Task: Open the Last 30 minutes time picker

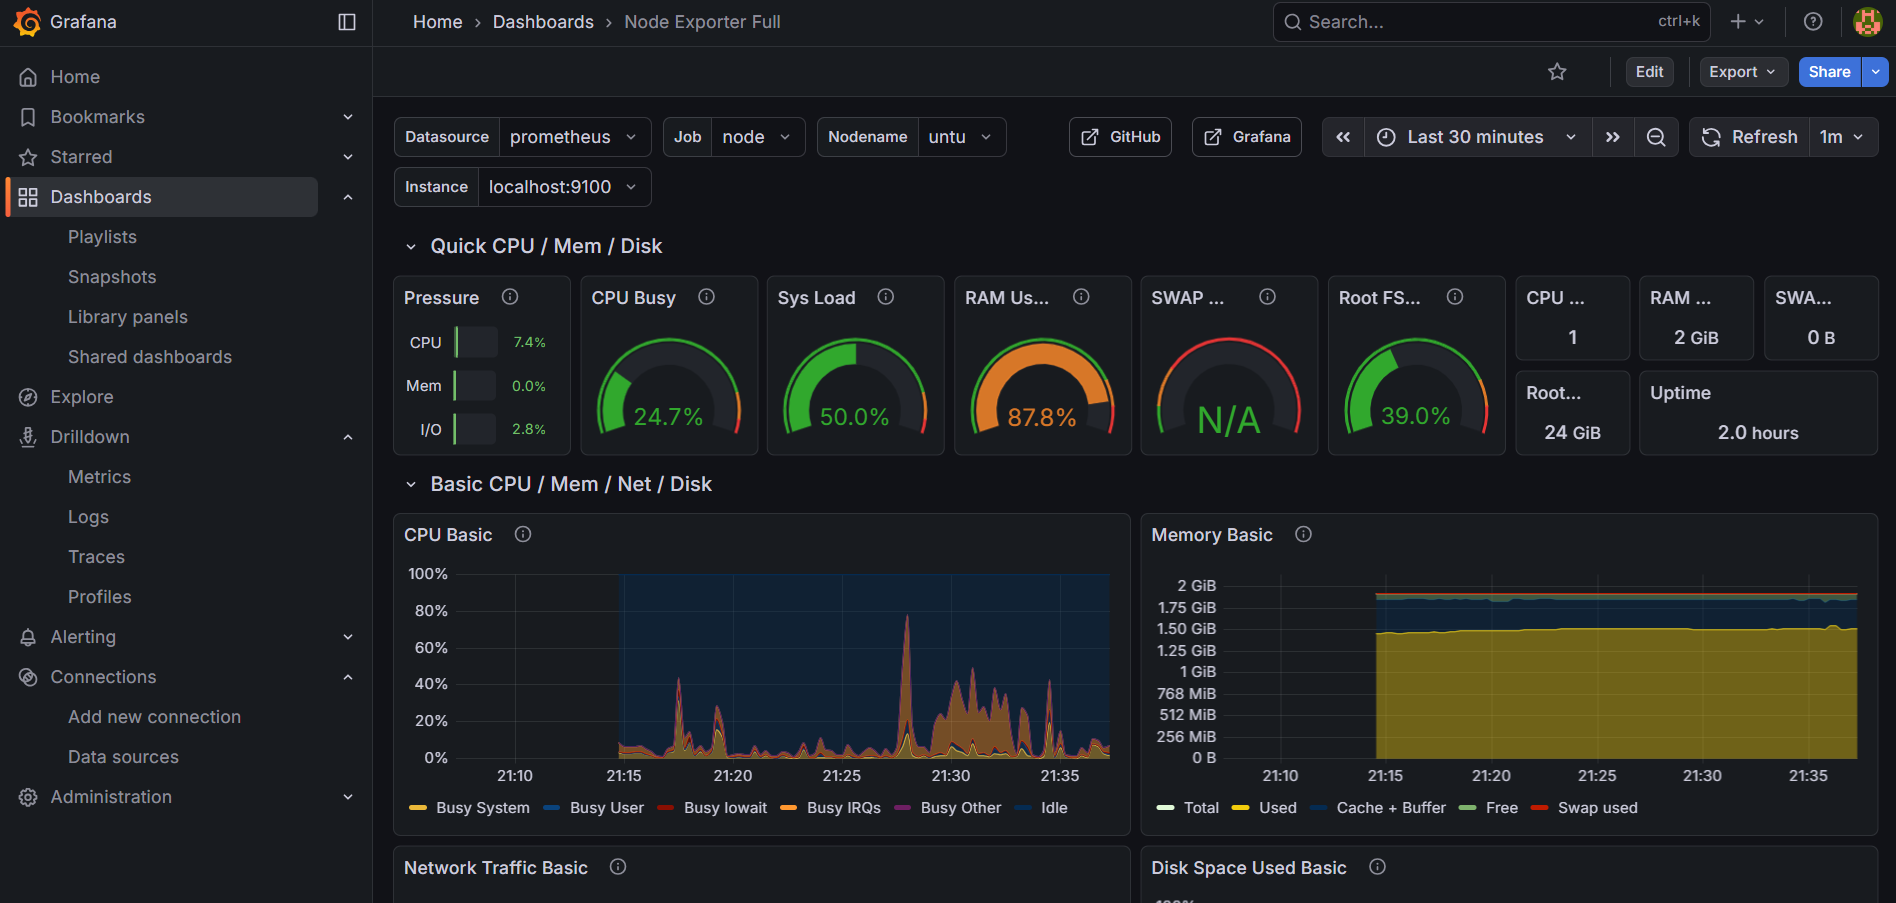Action: tap(1477, 137)
